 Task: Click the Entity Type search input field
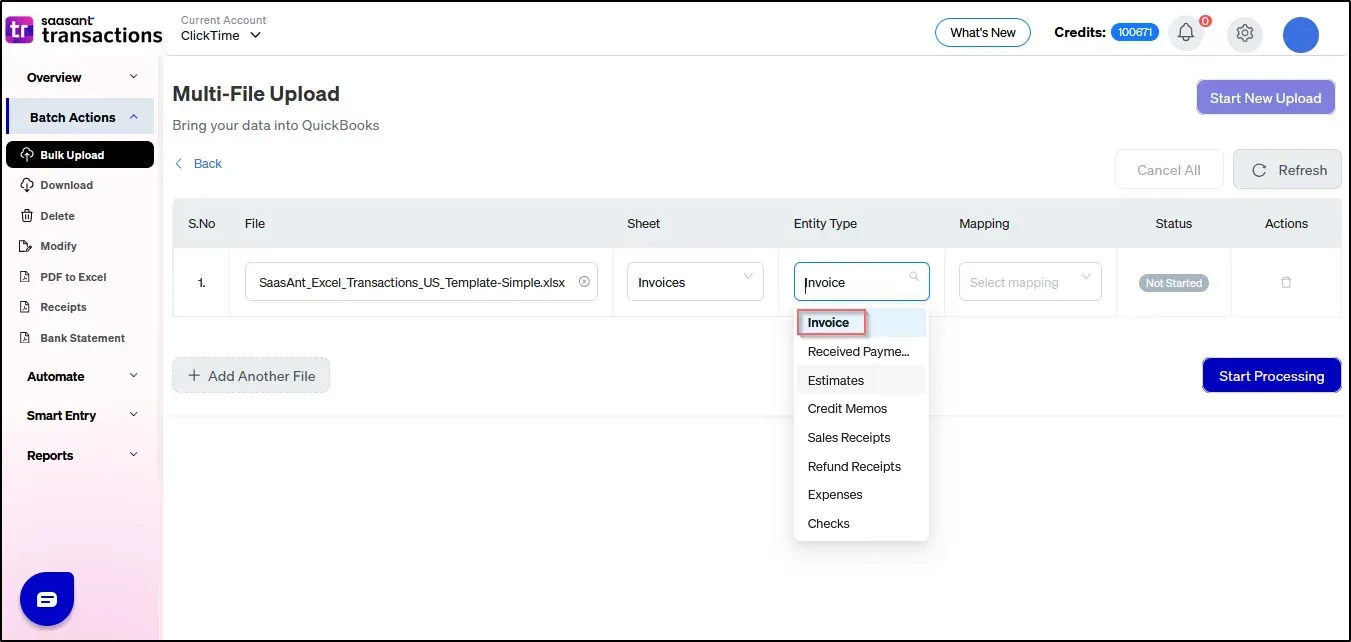click(861, 282)
